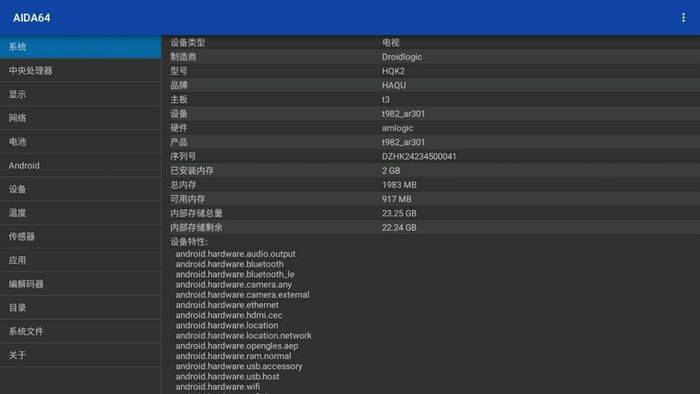Click the 设备特性 label
This screenshot has width=700, height=394.
click(188, 241)
